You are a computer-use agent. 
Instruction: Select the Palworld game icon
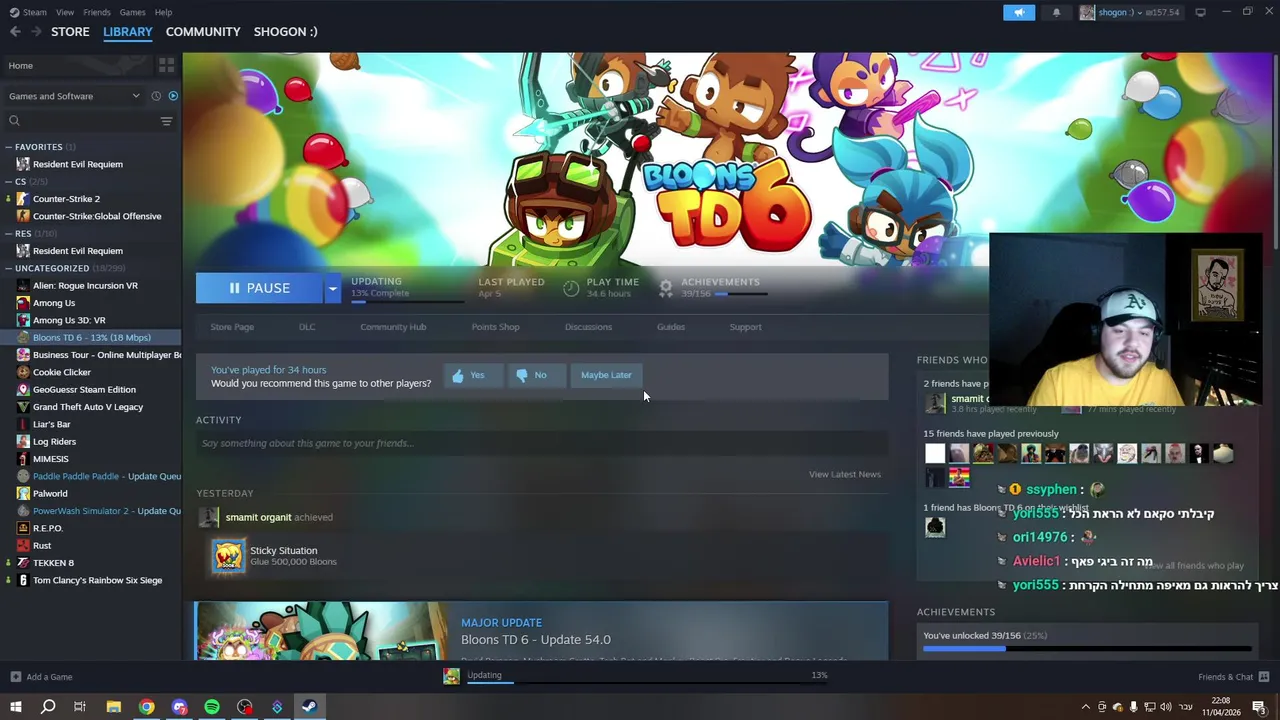coord(23,493)
